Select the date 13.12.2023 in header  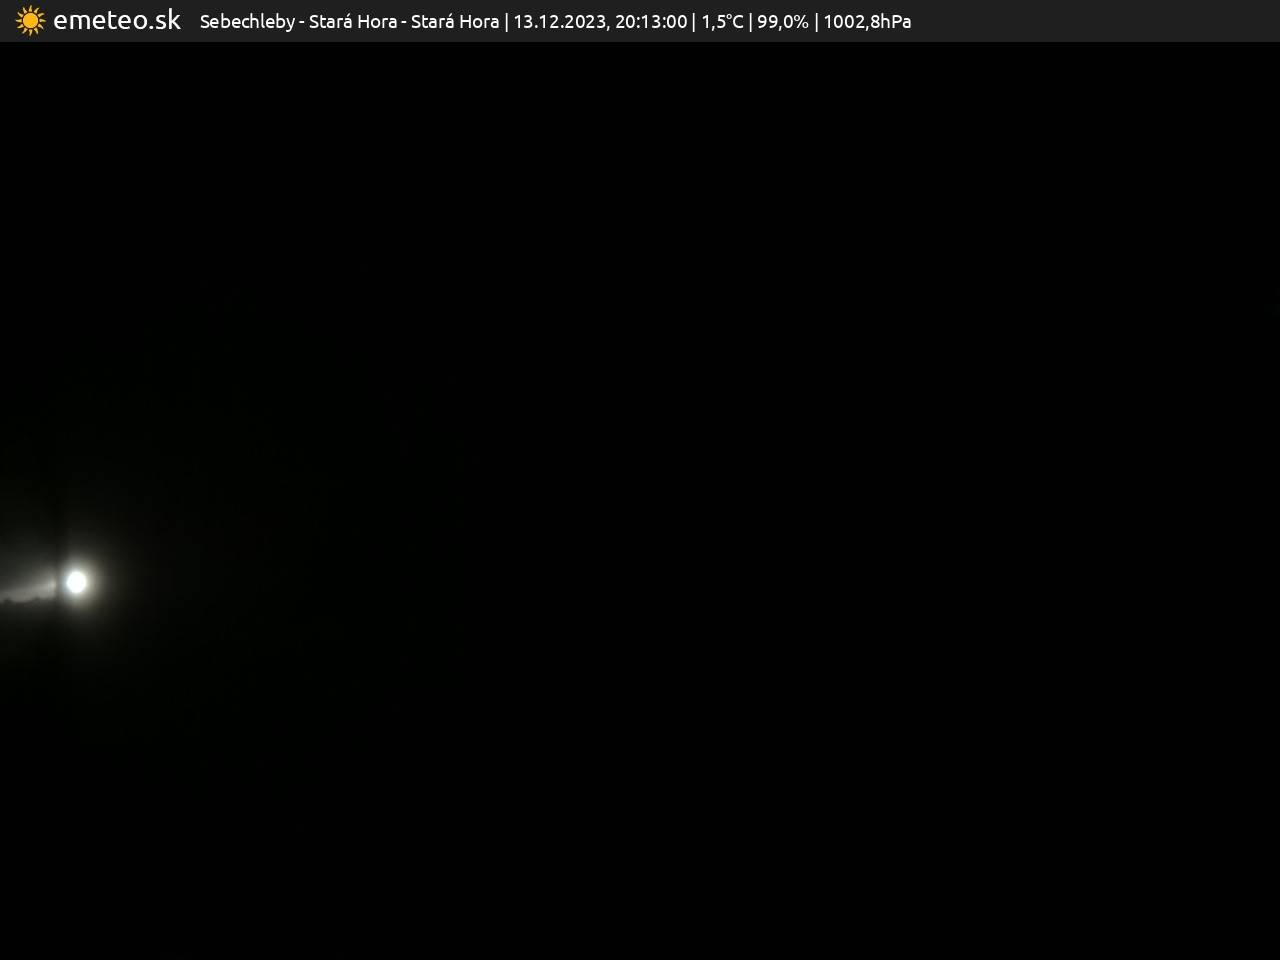559,22
